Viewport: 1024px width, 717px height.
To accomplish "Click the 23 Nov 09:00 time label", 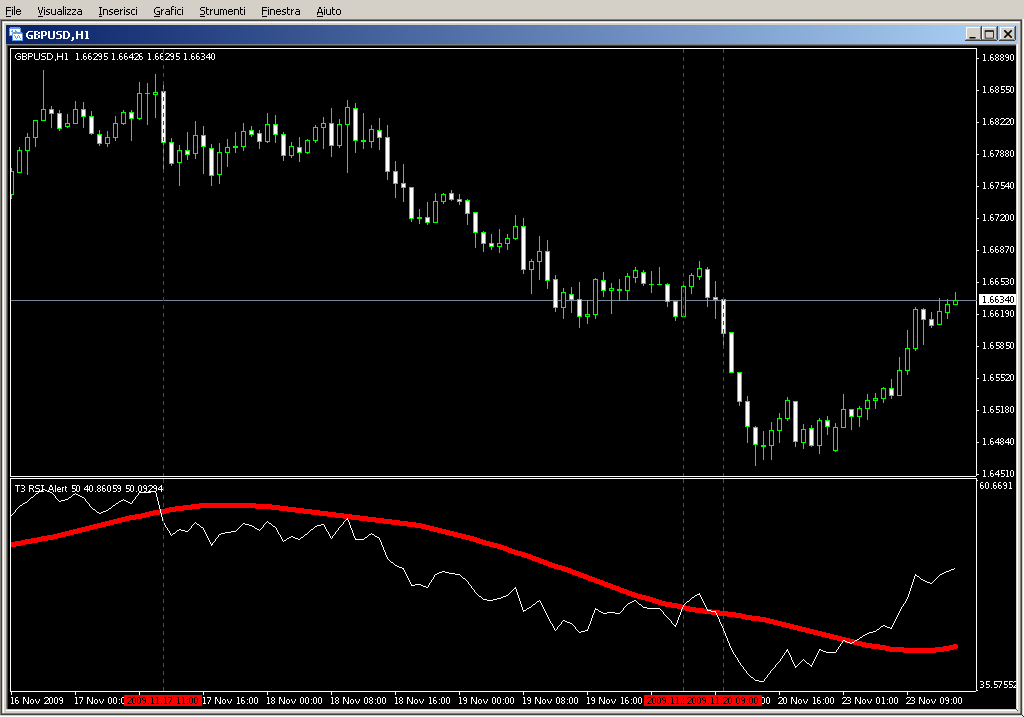I will (x=934, y=701).
